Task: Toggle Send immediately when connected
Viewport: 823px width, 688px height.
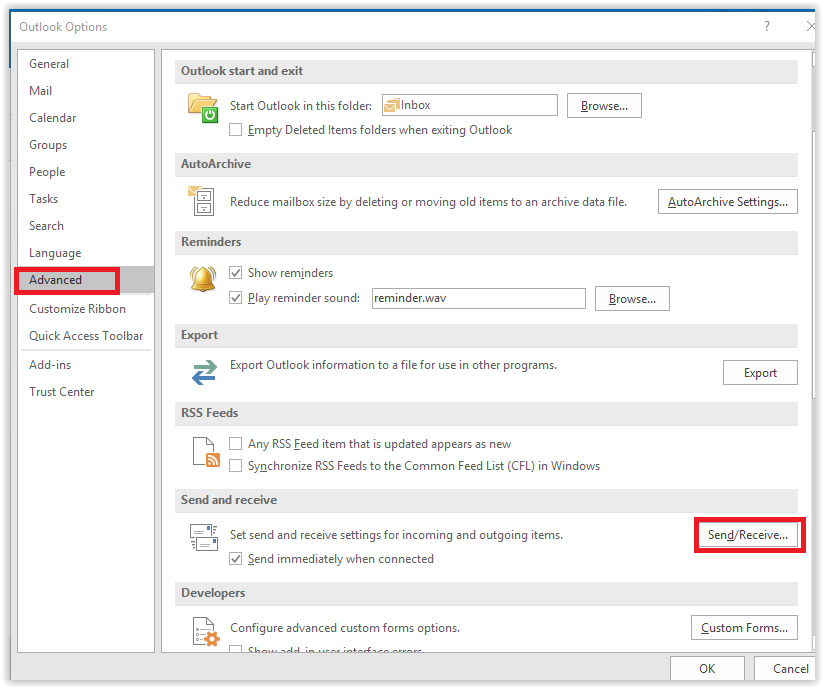Action: point(236,559)
